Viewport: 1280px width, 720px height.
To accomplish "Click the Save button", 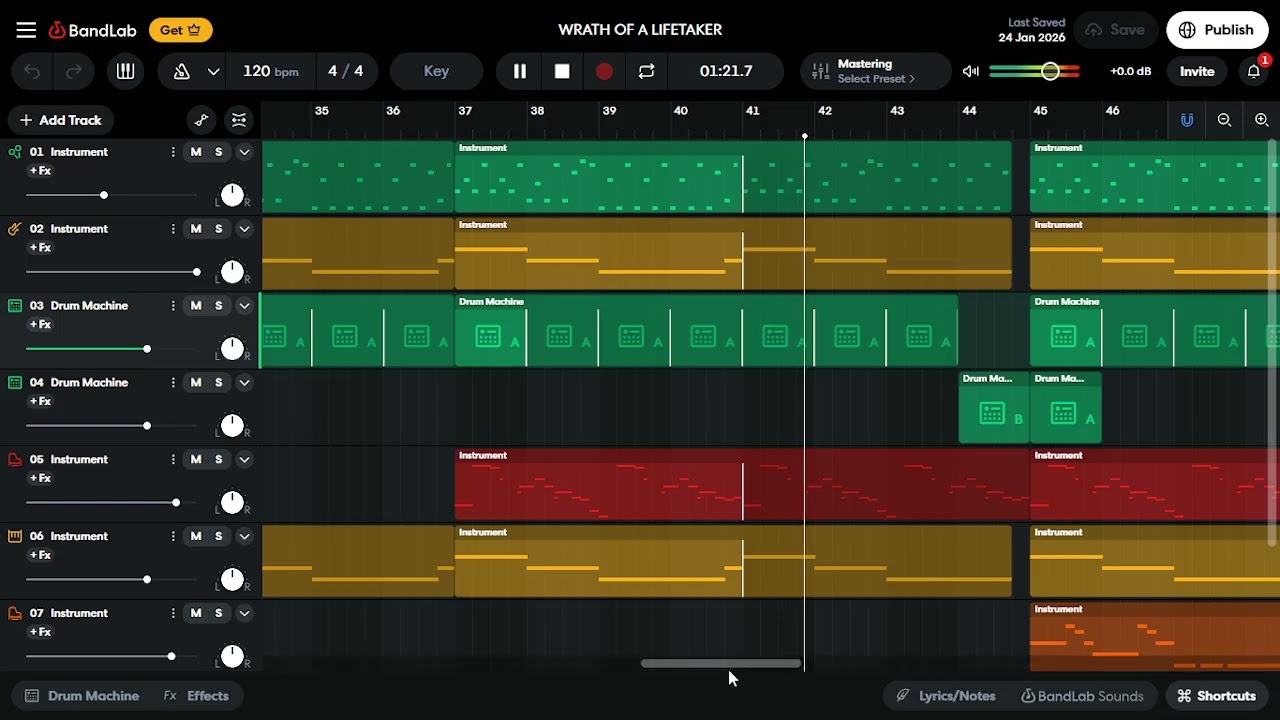I will coord(1116,30).
